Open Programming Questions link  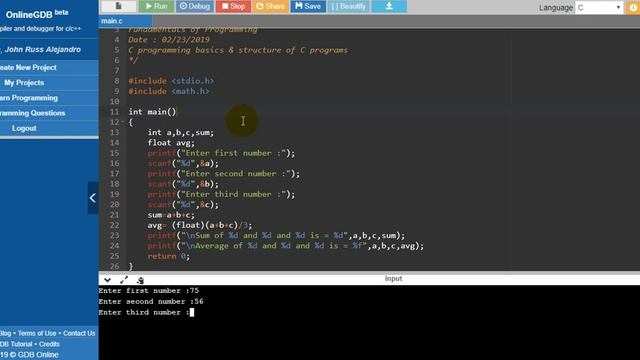(x=33, y=113)
